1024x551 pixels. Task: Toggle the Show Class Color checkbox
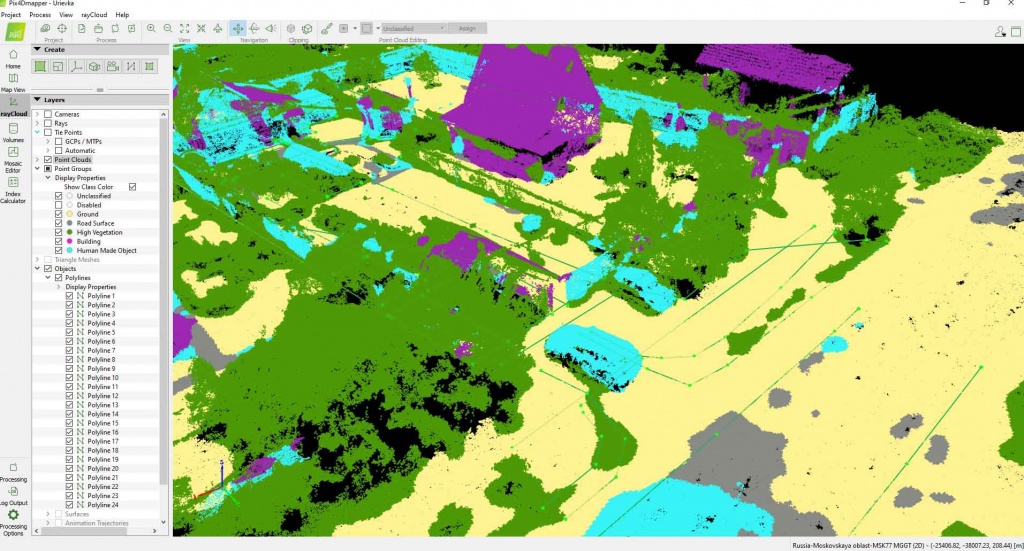(x=132, y=187)
